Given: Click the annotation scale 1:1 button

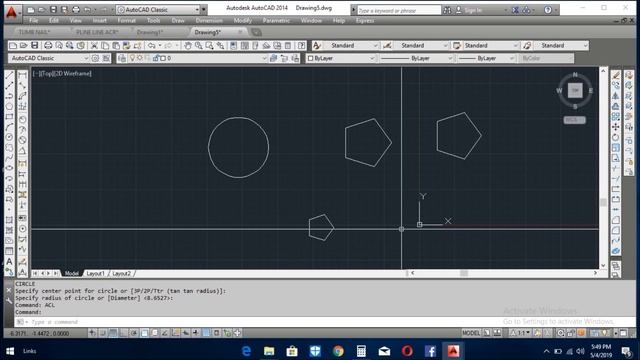Looking at the screenshot, I should (x=521, y=333).
